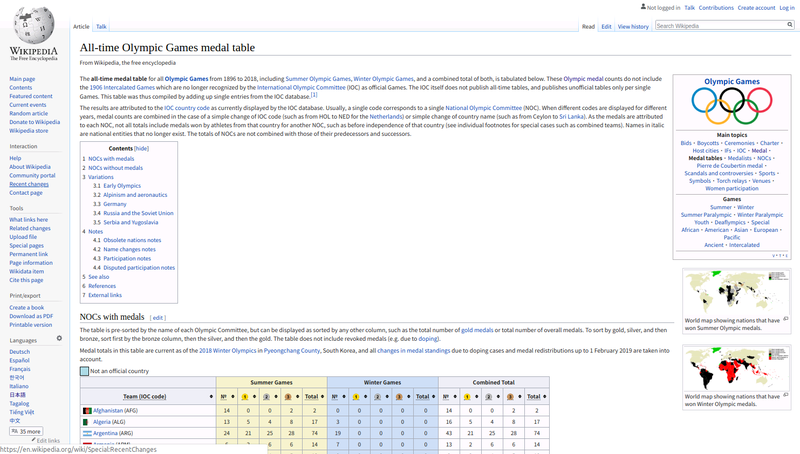
Task: Click the user icon beside Not logged in
Action: (x=643, y=7)
